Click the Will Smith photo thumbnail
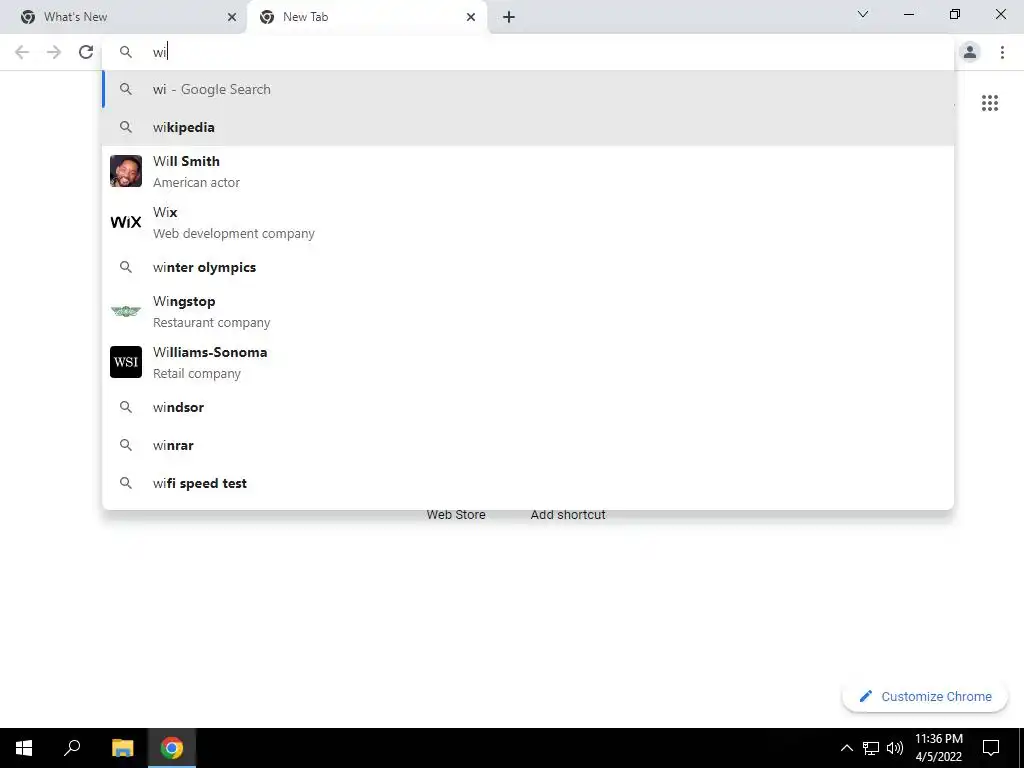Screen dimensions: 1024x768 point(126,171)
